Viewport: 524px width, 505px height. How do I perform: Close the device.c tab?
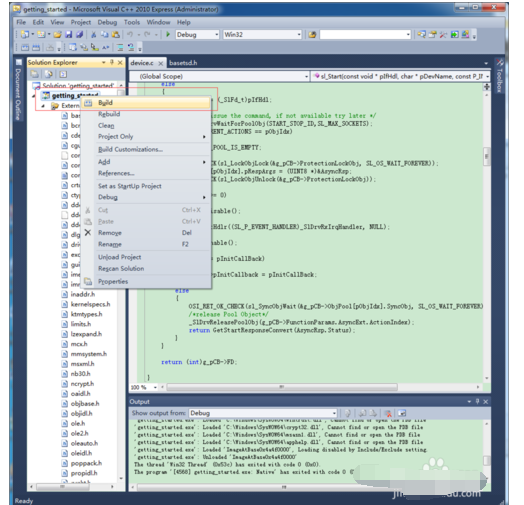click(161, 63)
